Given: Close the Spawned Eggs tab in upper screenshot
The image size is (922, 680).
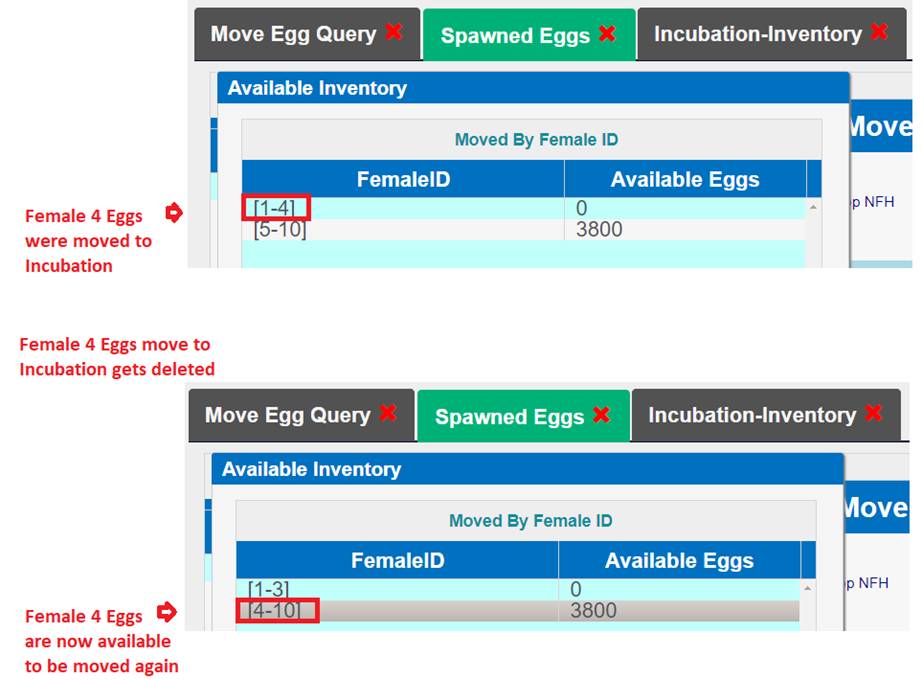Looking at the screenshot, I should tap(607, 34).
